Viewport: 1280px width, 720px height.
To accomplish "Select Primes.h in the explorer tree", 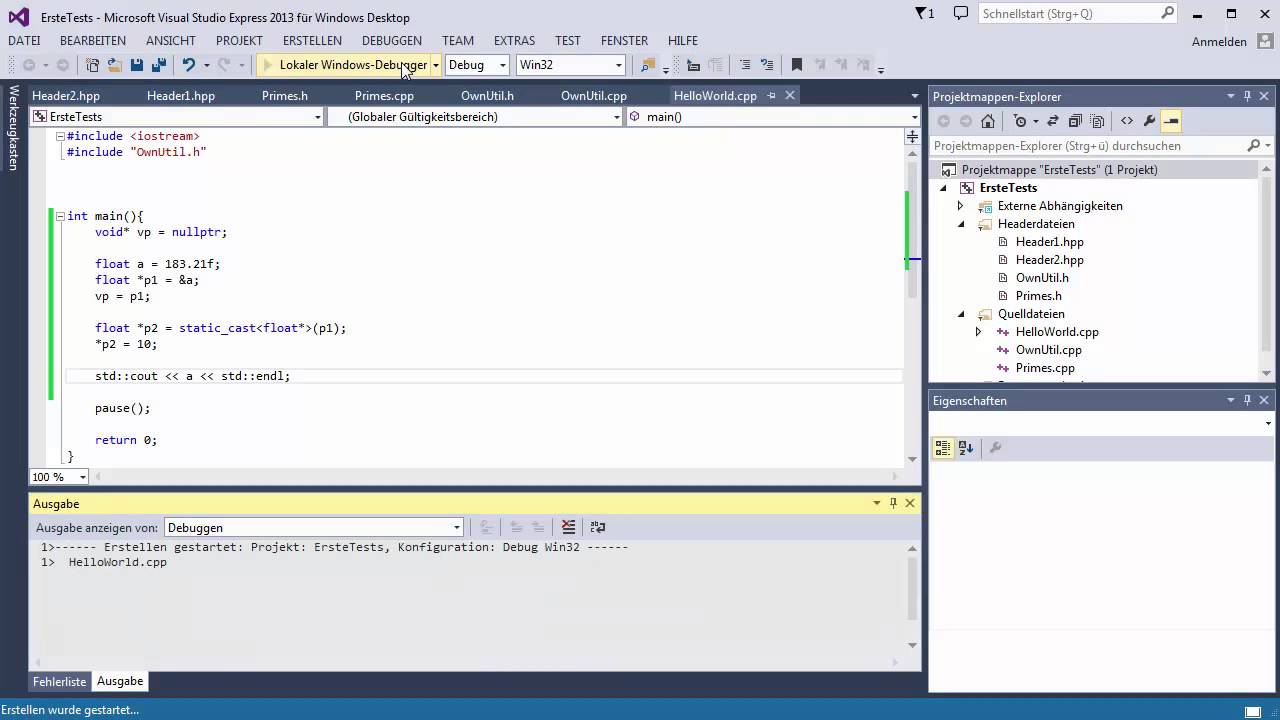I will [1038, 296].
